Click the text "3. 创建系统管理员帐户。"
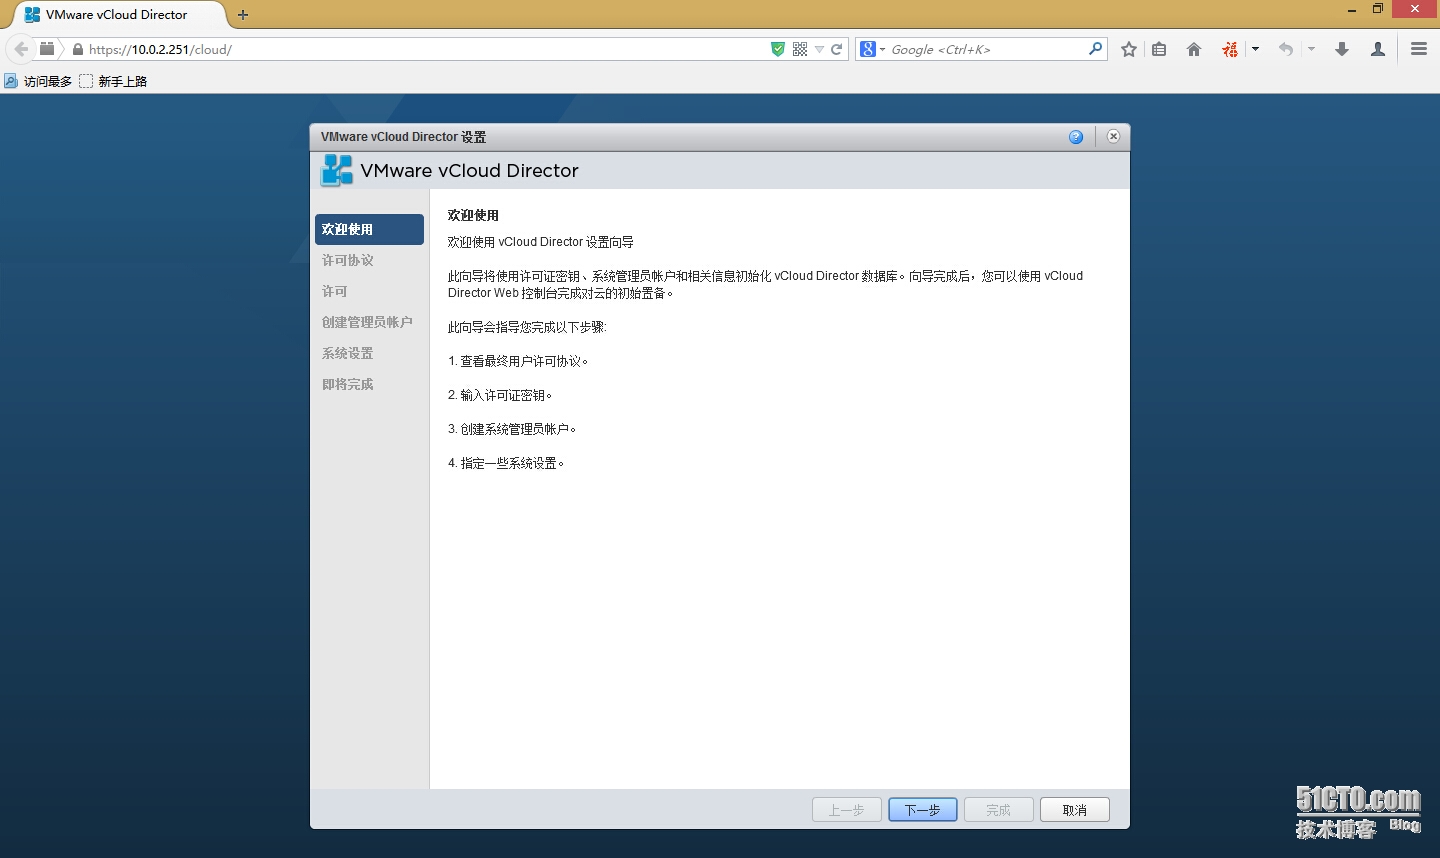 [x=512, y=429]
